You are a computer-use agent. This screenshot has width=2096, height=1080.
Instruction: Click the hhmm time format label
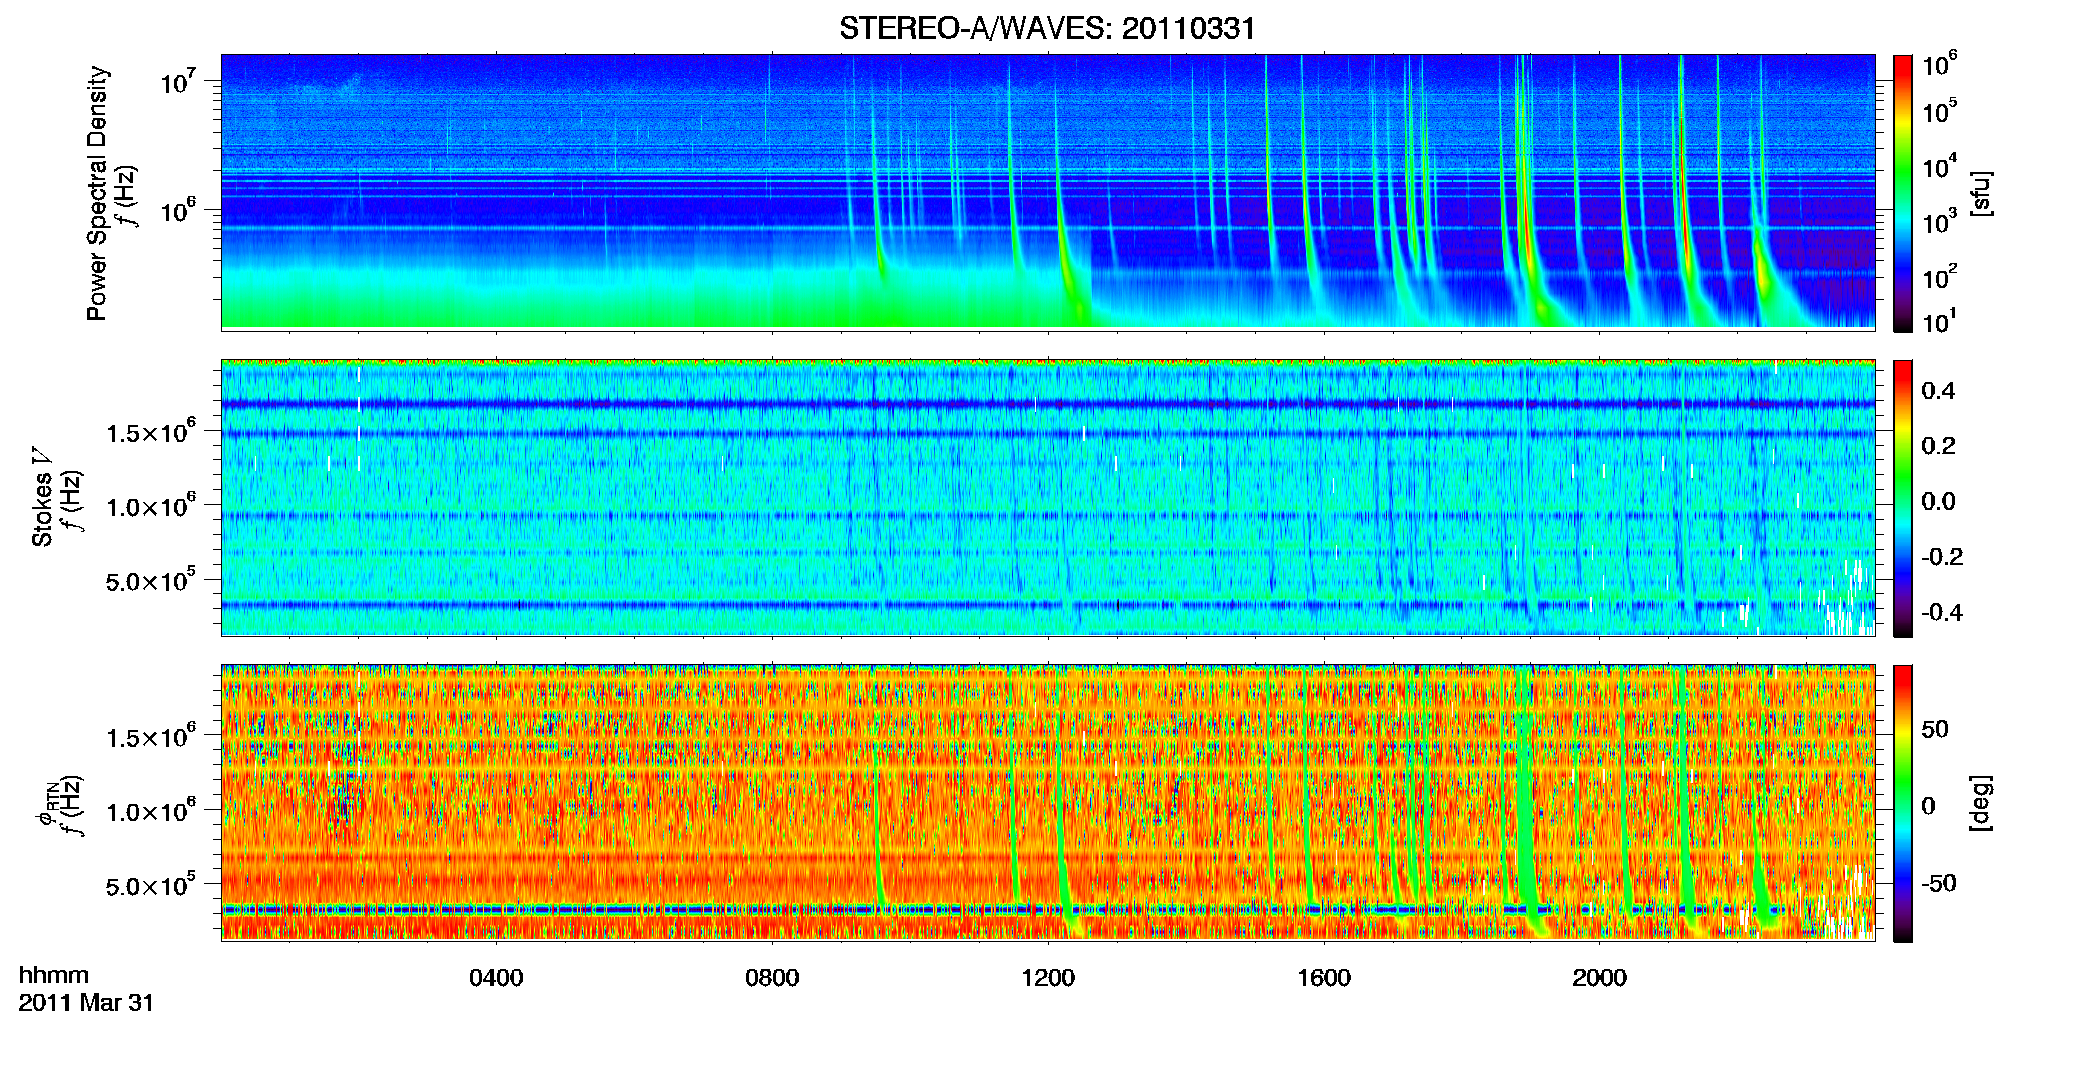point(54,975)
